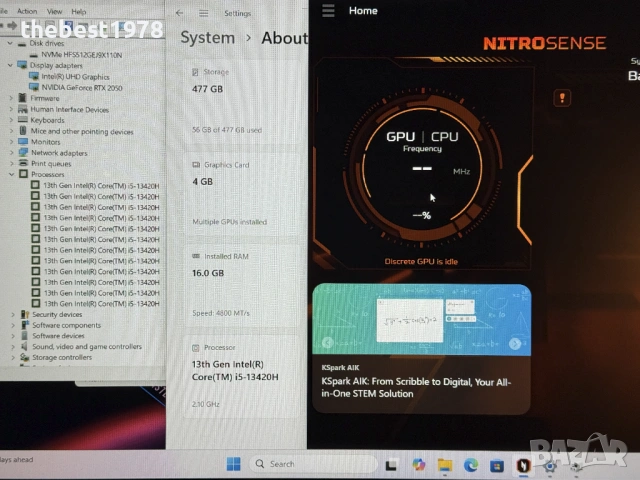Viewport: 640px width, 480px height.
Task: Open the View menu in Device Manager
Action: tap(54, 11)
